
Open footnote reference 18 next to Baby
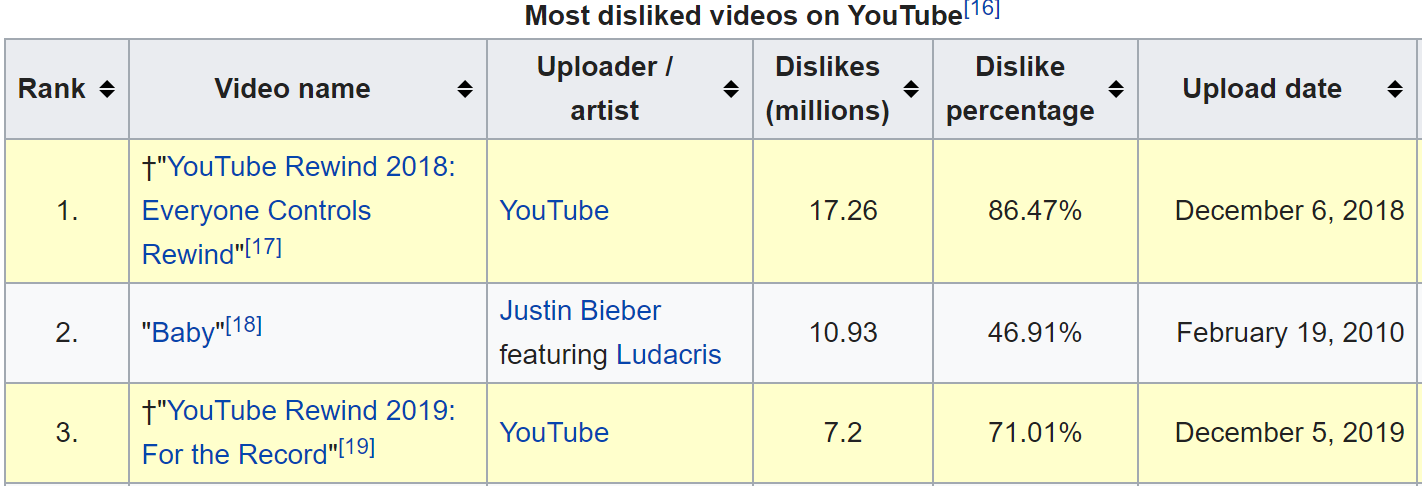(243, 324)
